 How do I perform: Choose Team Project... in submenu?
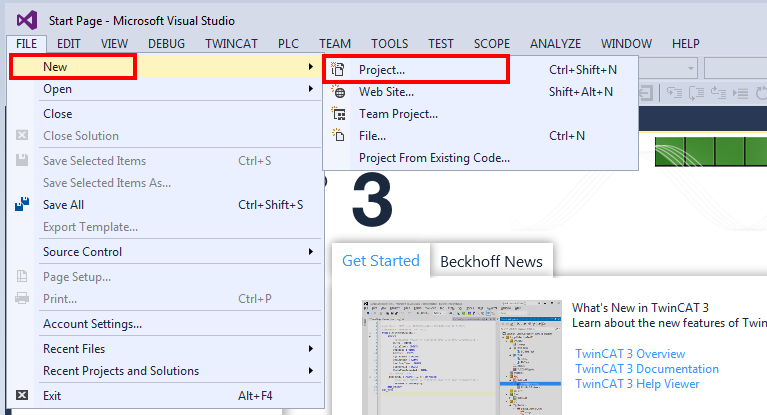click(480, 114)
